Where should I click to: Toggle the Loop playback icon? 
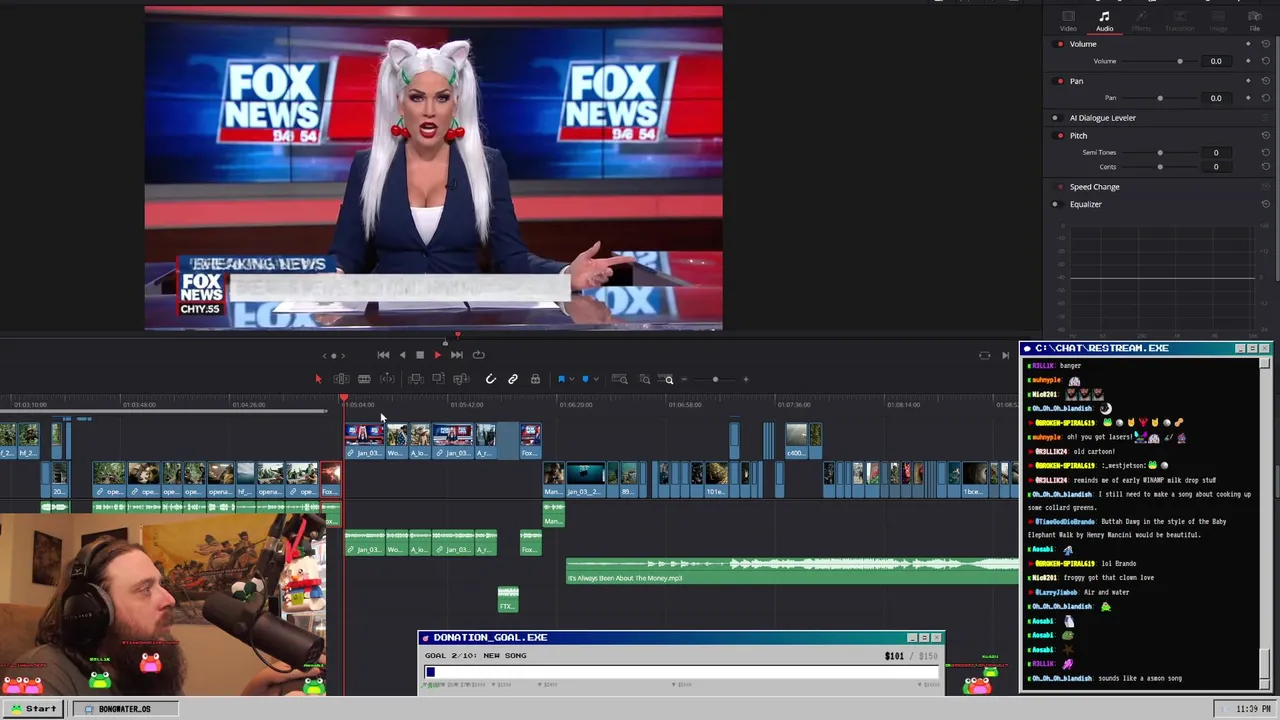click(479, 355)
